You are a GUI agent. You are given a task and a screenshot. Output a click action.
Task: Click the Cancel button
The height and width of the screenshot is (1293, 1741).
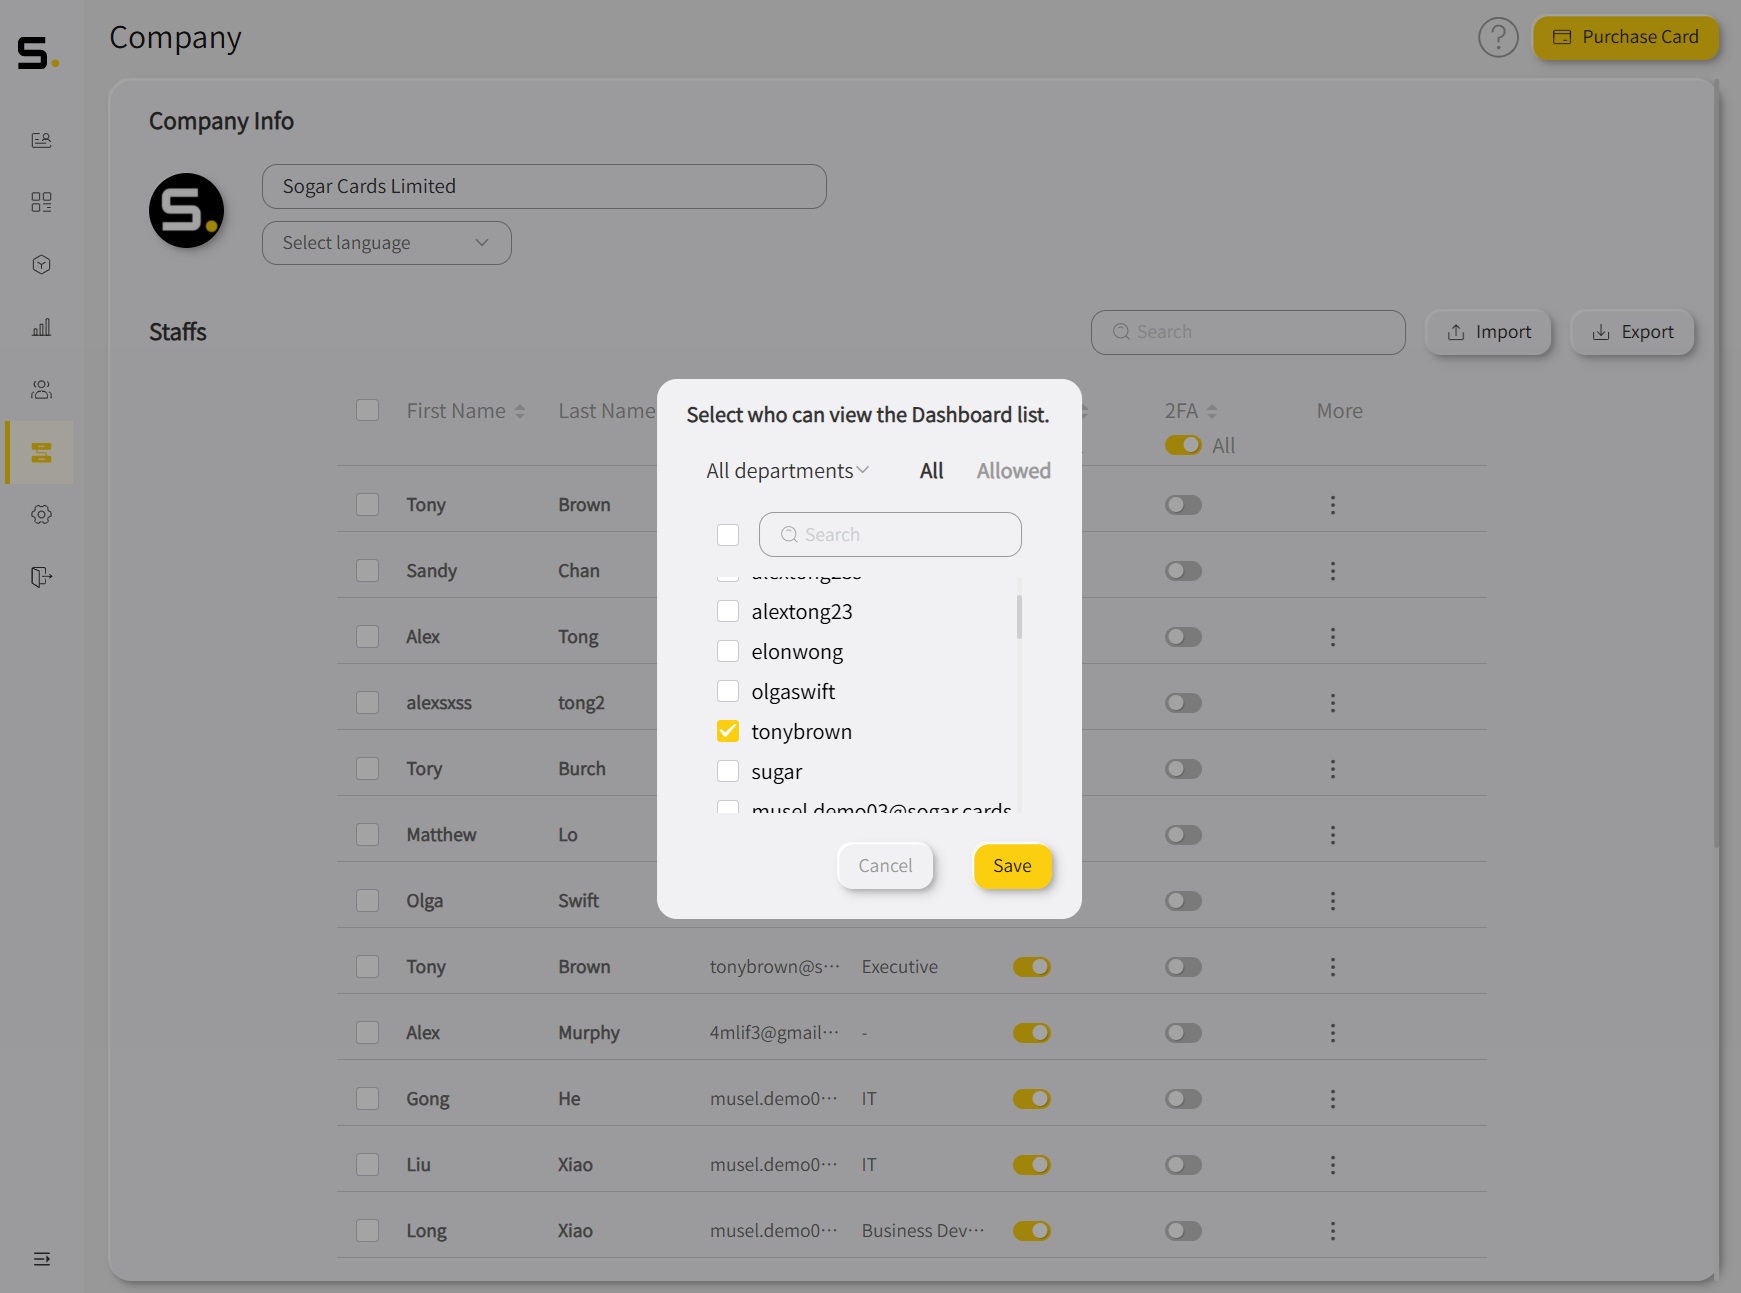[x=885, y=866]
